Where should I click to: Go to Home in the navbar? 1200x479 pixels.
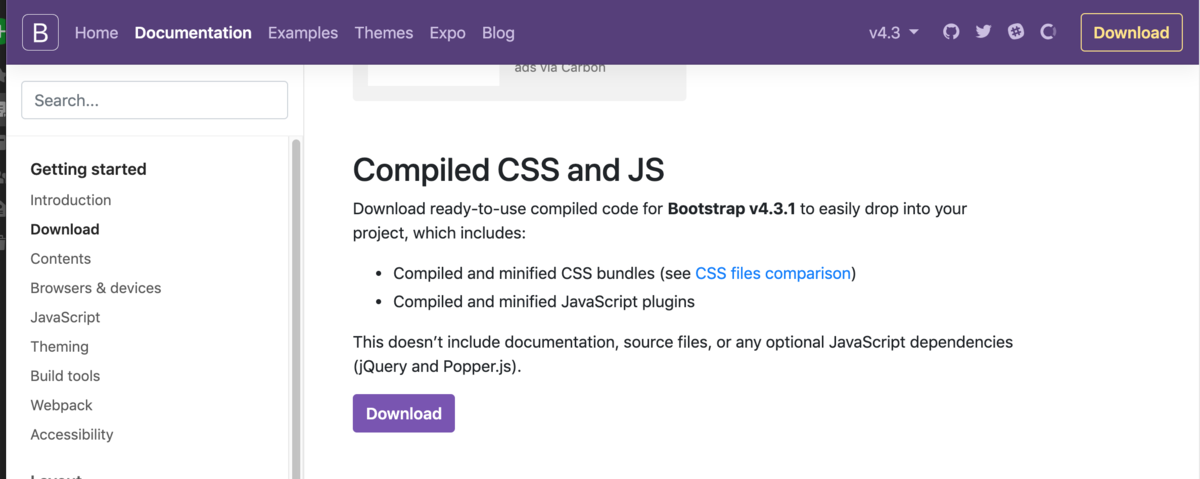96,33
